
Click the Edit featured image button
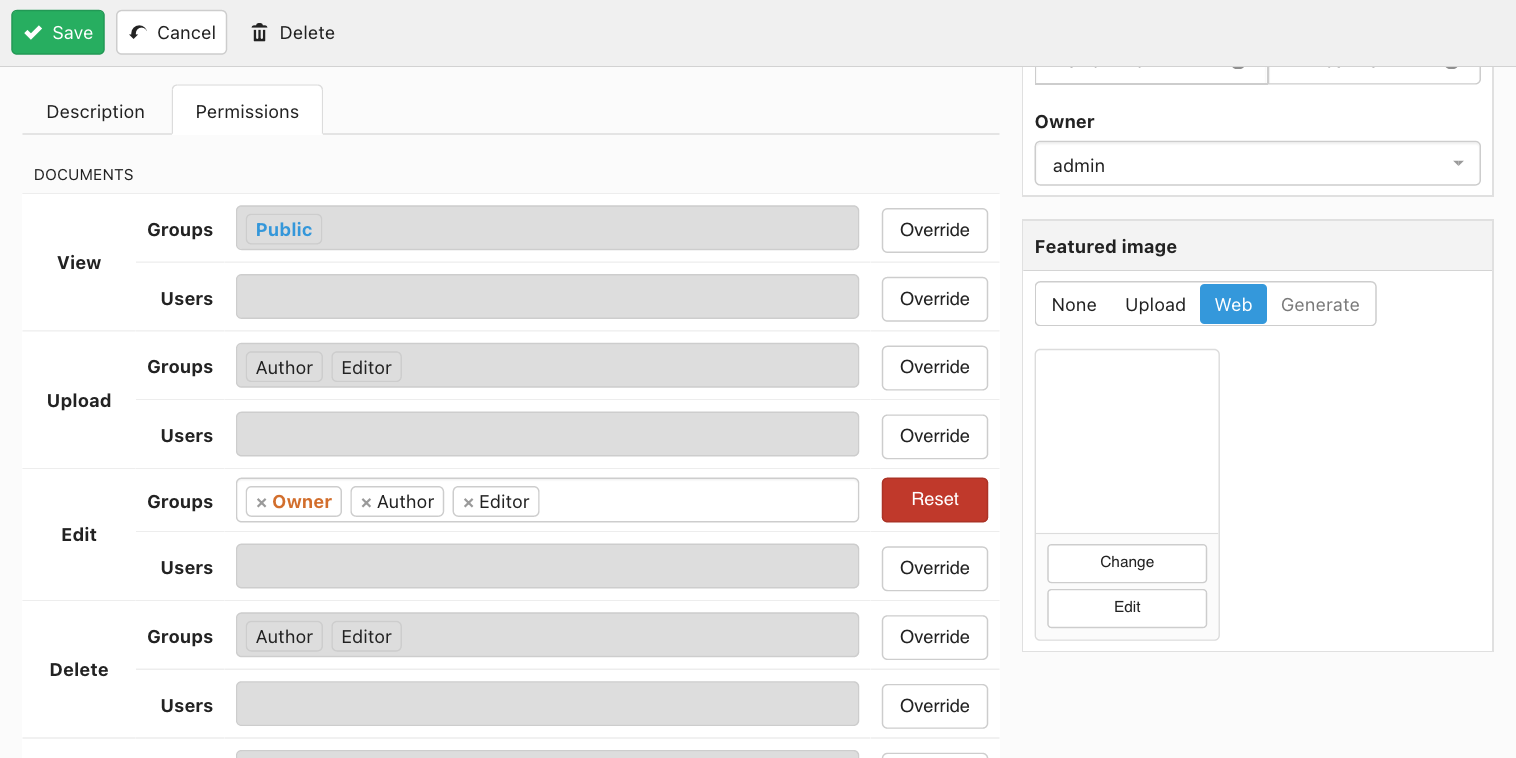pyautogui.click(x=1127, y=608)
